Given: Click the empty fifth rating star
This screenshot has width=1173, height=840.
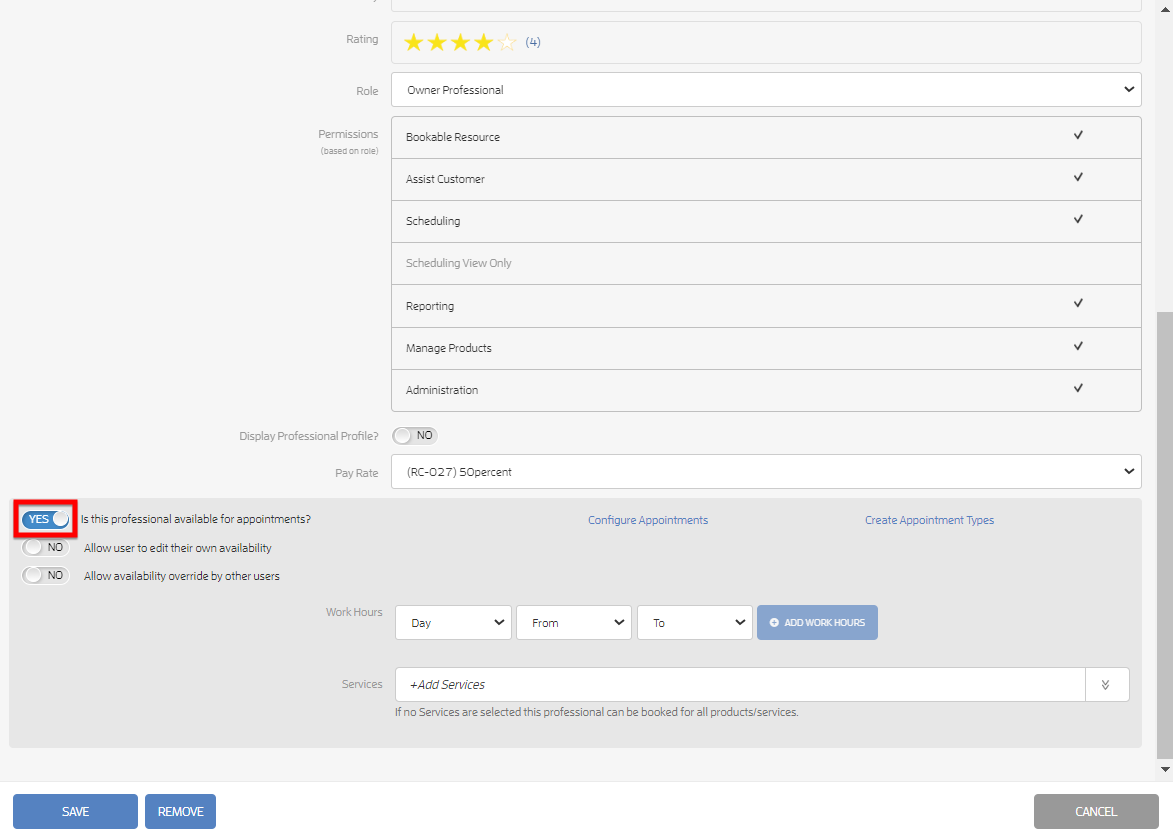Looking at the screenshot, I should [506, 42].
